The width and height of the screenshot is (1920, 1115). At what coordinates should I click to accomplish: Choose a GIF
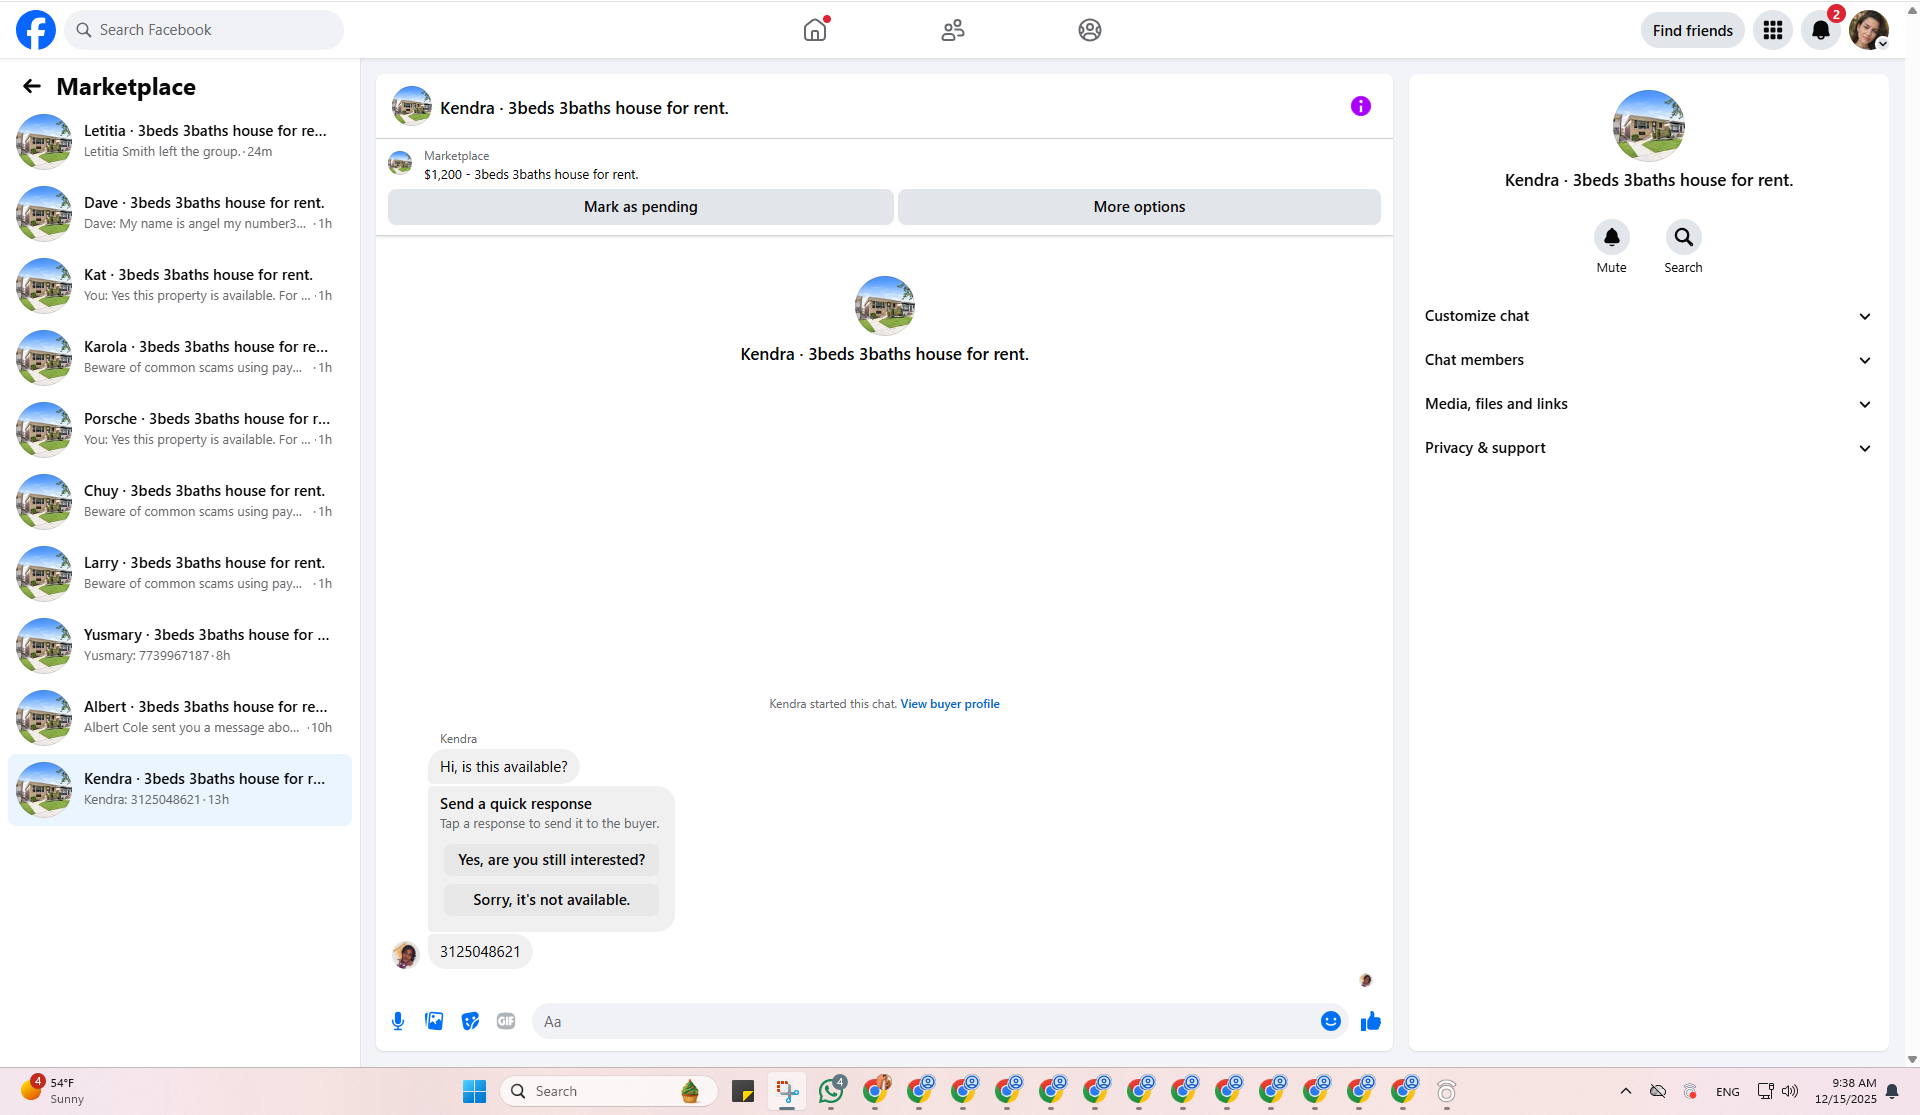tap(506, 1021)
